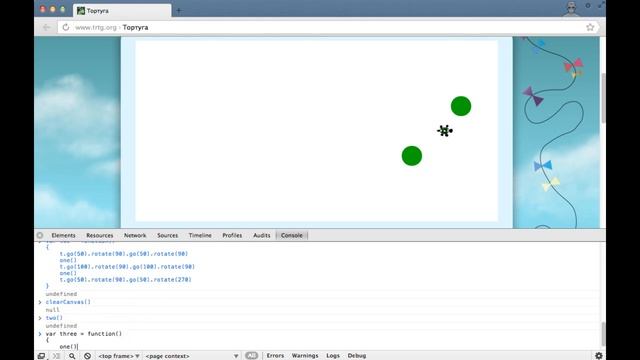
Task: Switch to the Profiles tab
Action: point(232,236)
